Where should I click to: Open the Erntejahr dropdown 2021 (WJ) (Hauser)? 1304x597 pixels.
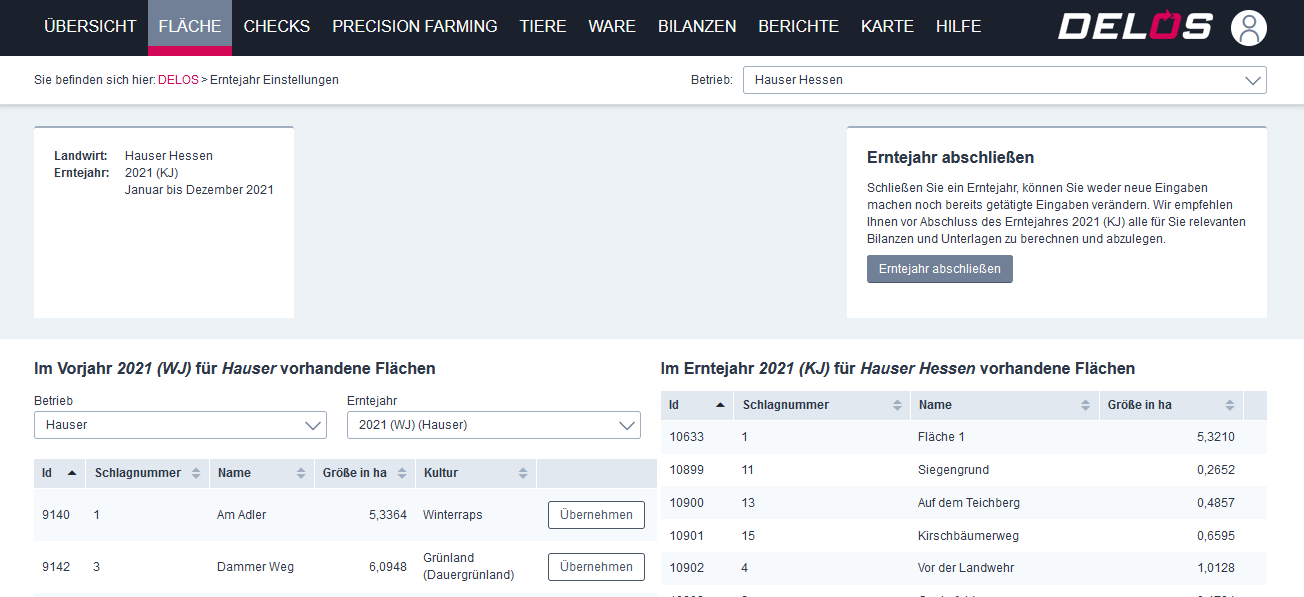click(494, 425)
